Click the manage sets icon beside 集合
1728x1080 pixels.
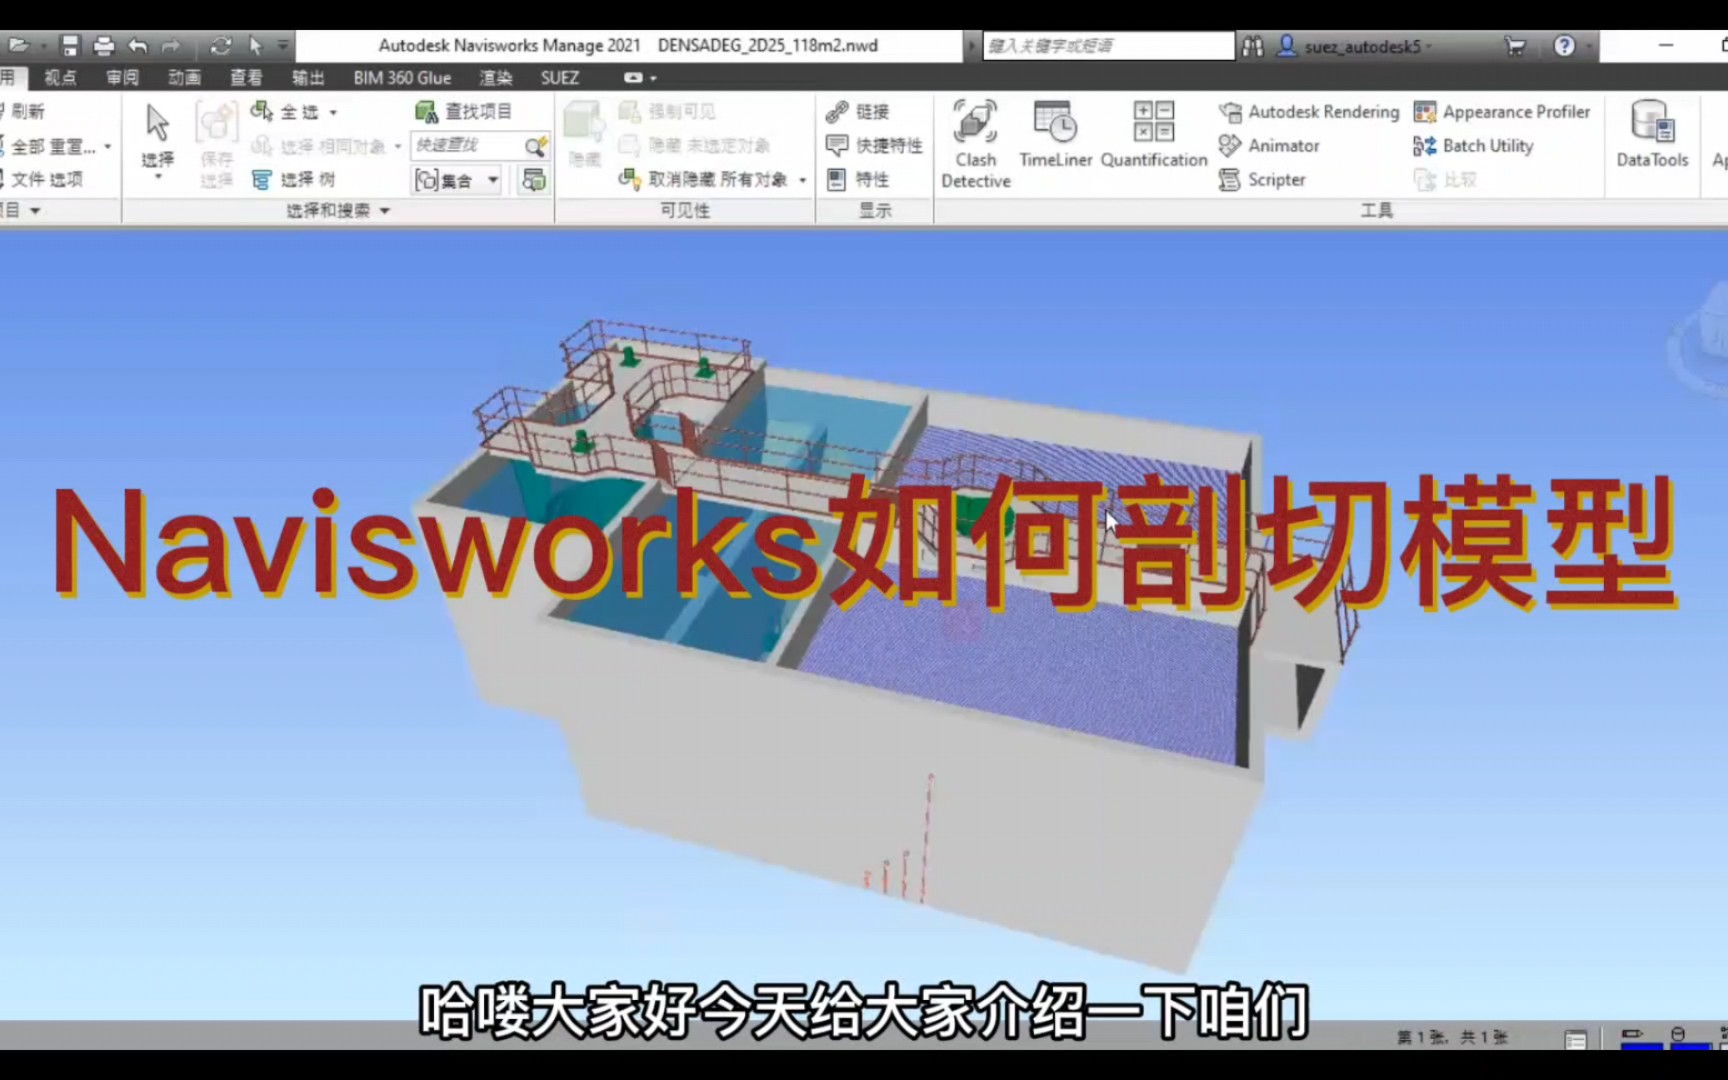534,180
